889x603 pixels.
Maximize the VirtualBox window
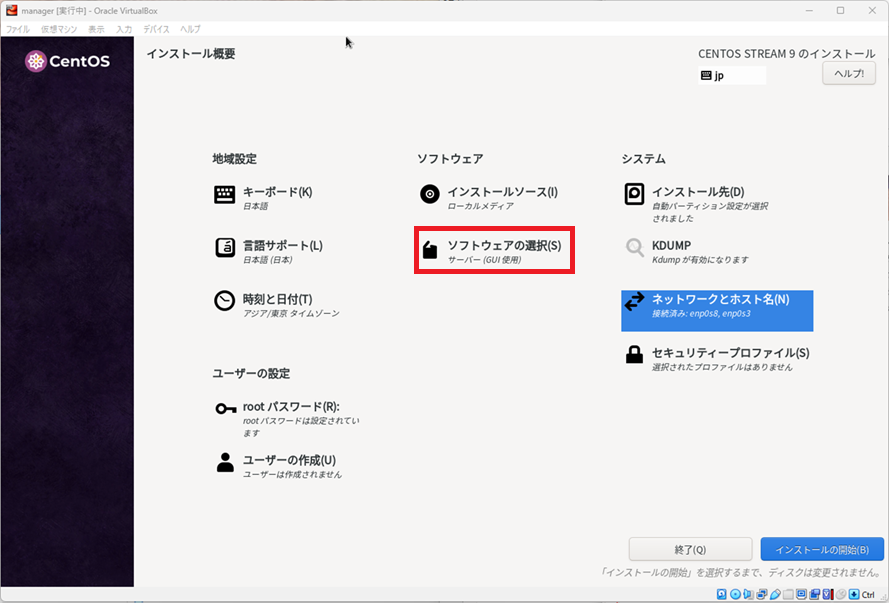[x=840, y=10]
